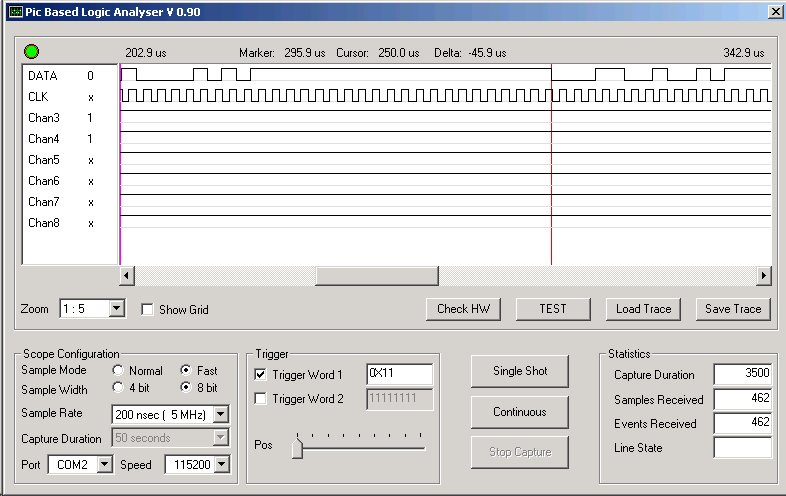Screen dimensions: 786x496
Task: Select the Chan8 channel label
Action: point(44,223)
